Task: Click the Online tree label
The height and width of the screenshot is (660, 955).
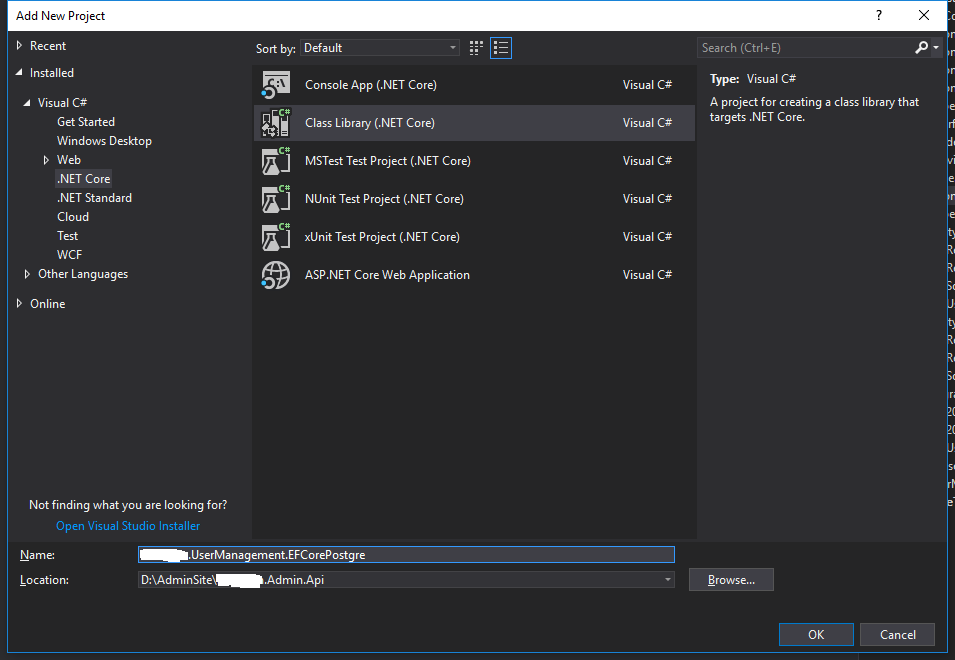Action: click(48, 303)
